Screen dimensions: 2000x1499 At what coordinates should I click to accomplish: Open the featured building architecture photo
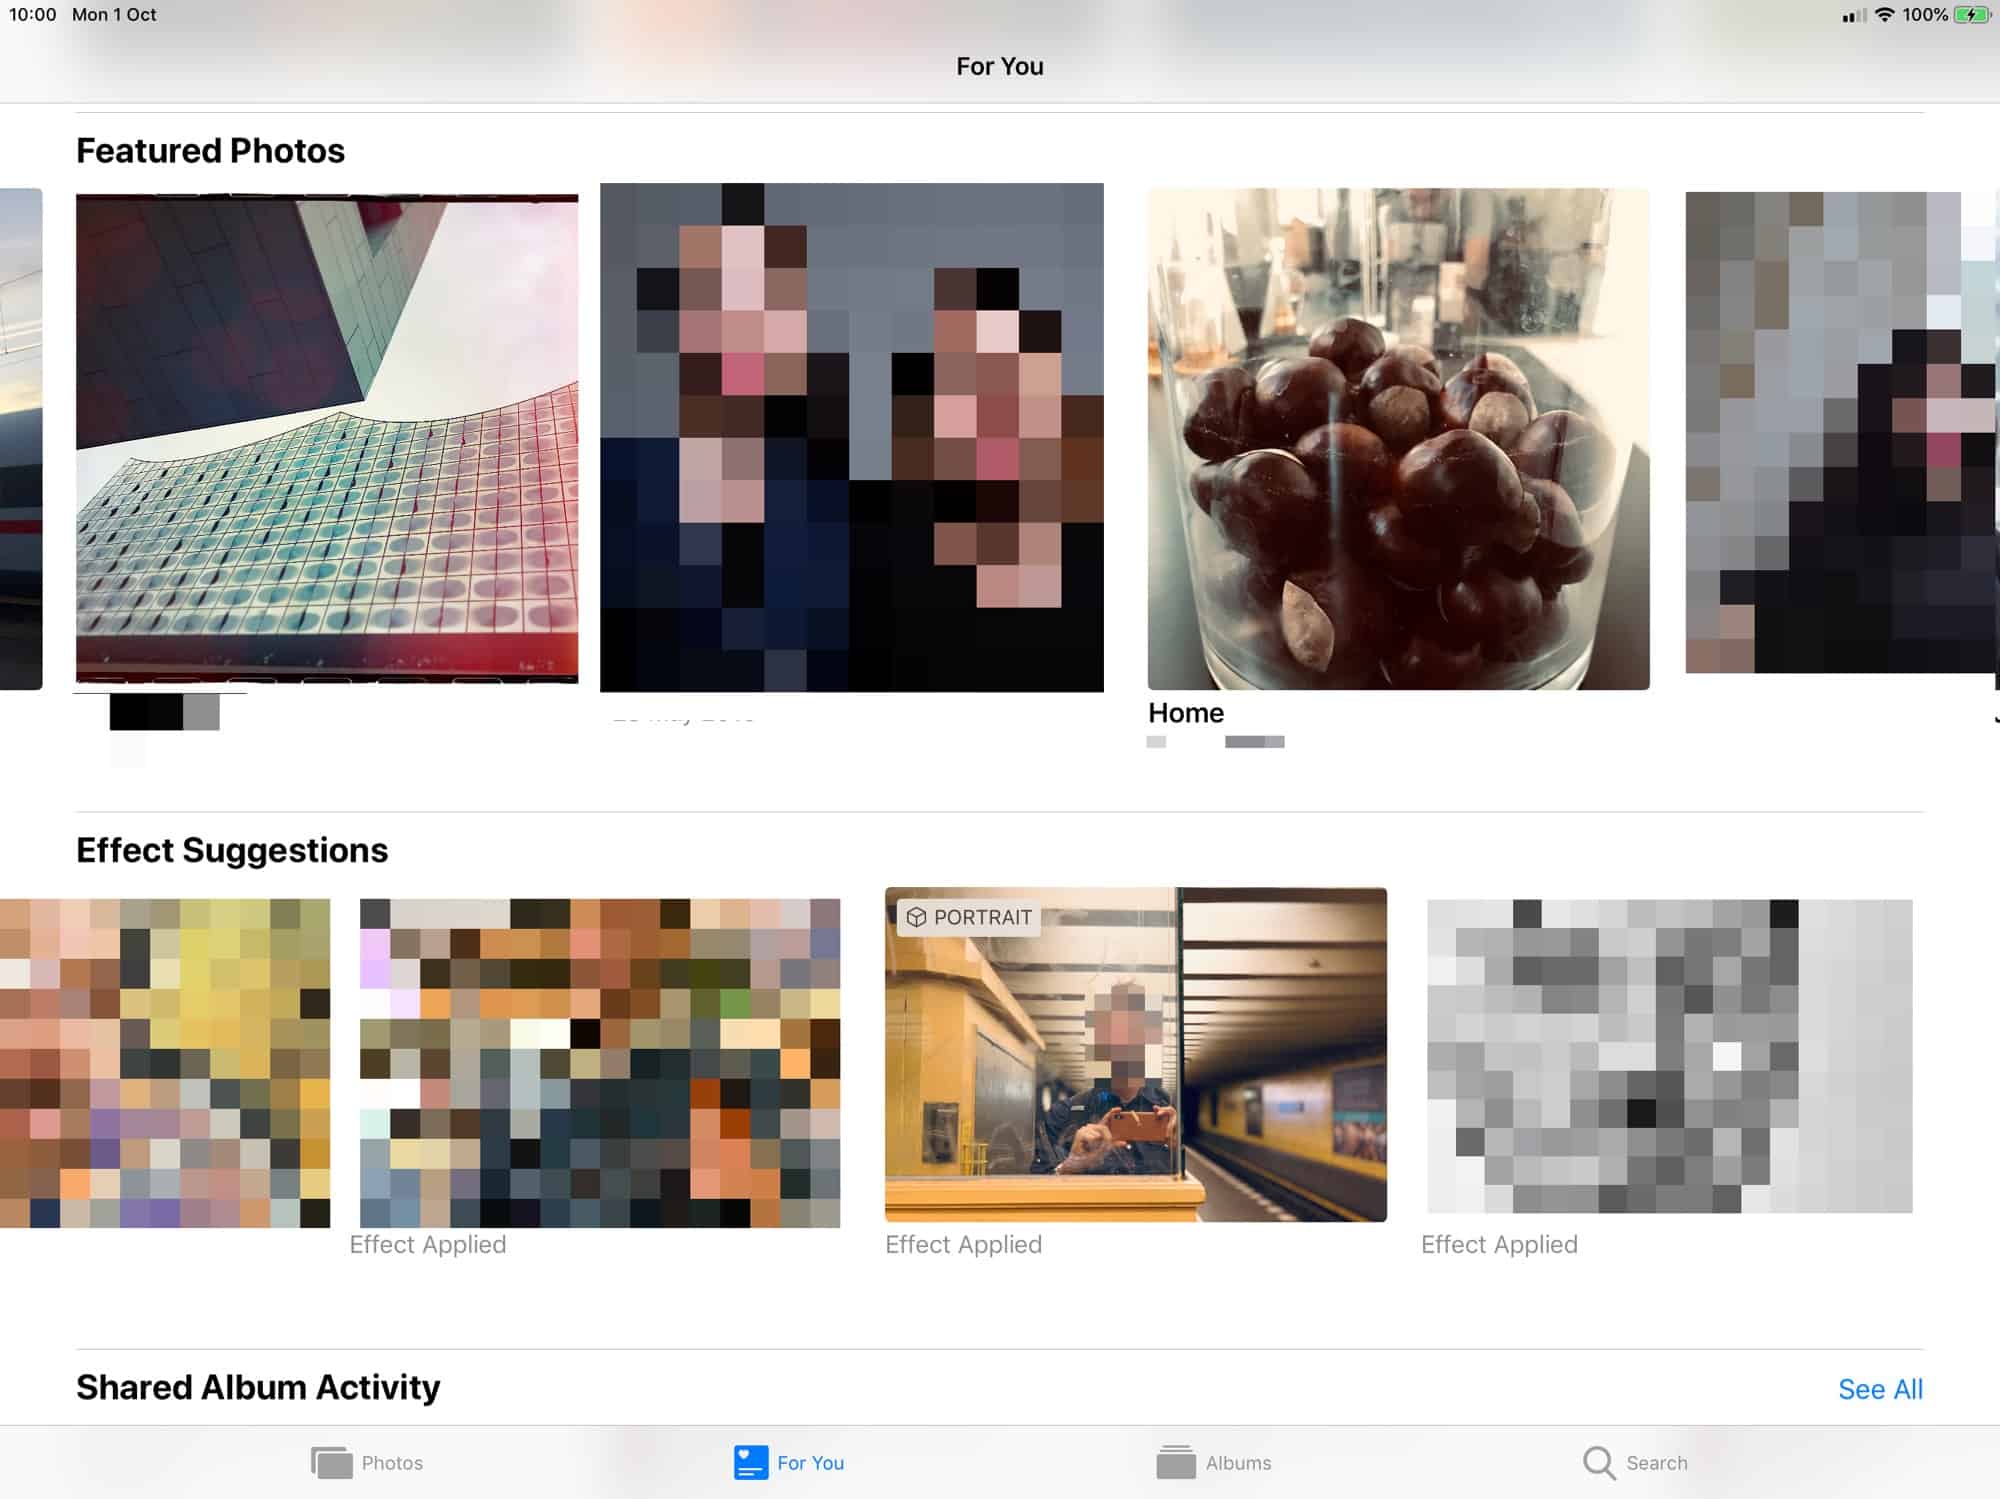coord(327,438)
